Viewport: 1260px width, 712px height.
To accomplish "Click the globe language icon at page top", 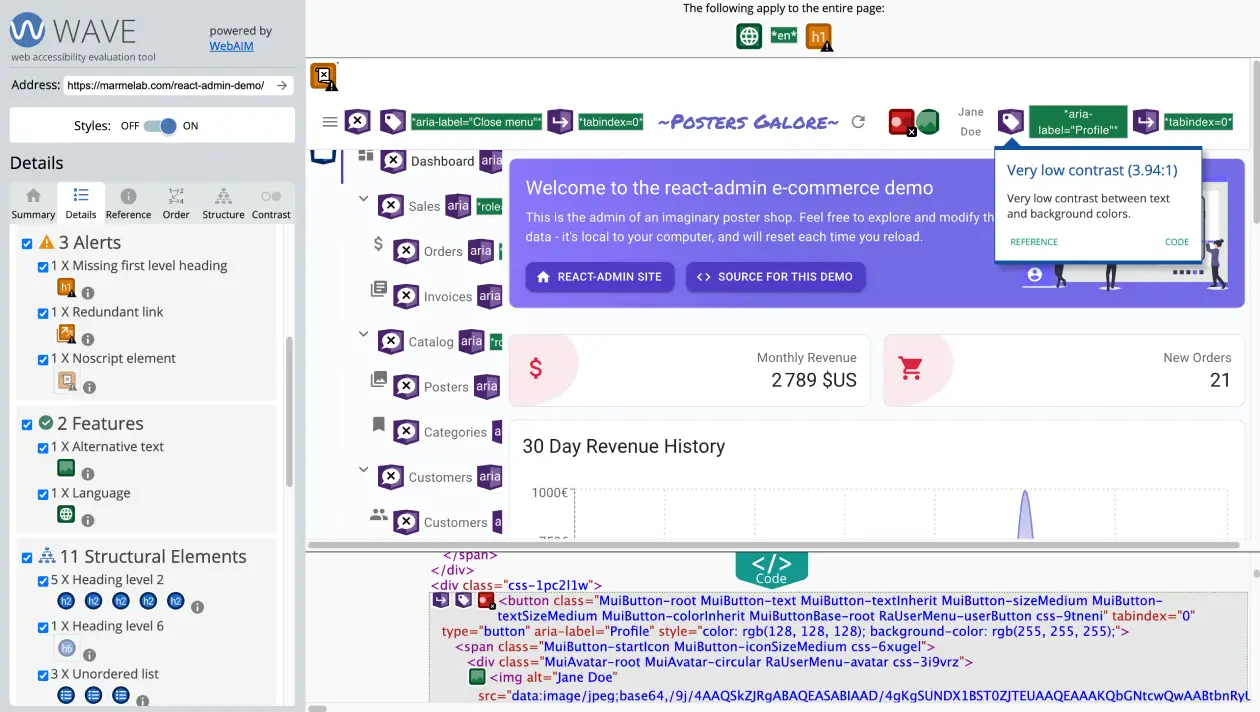I will (x=749, y=37).
